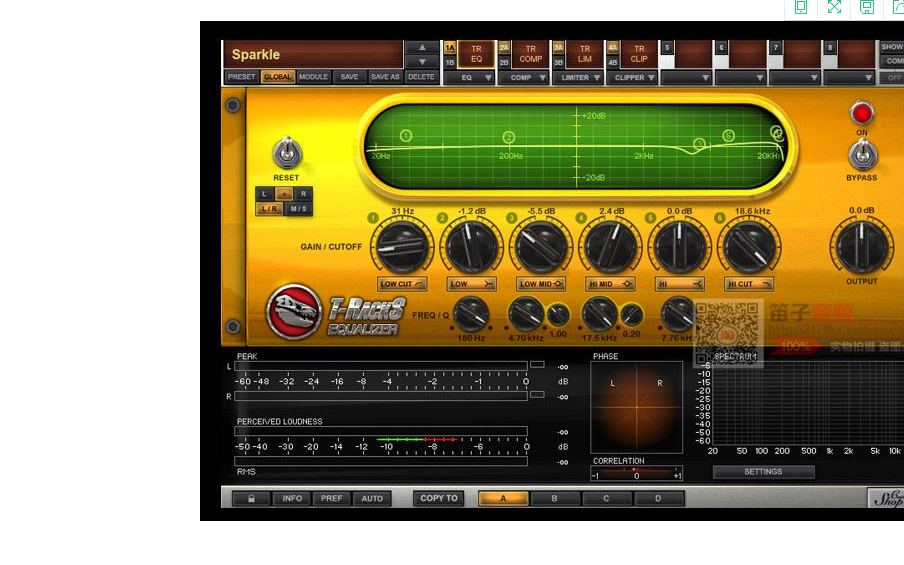Click the phase scope display
This screenshot has height=565, width=904.
click(x=636, y=407)
